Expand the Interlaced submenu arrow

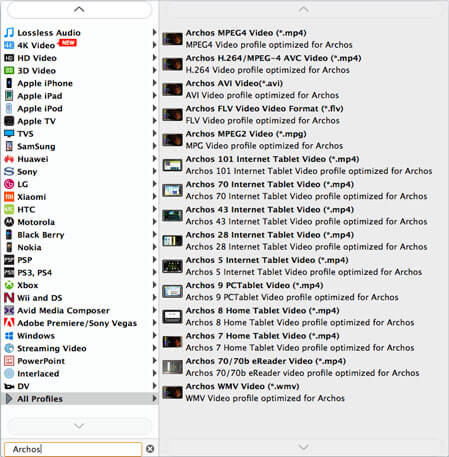point(154,373)
